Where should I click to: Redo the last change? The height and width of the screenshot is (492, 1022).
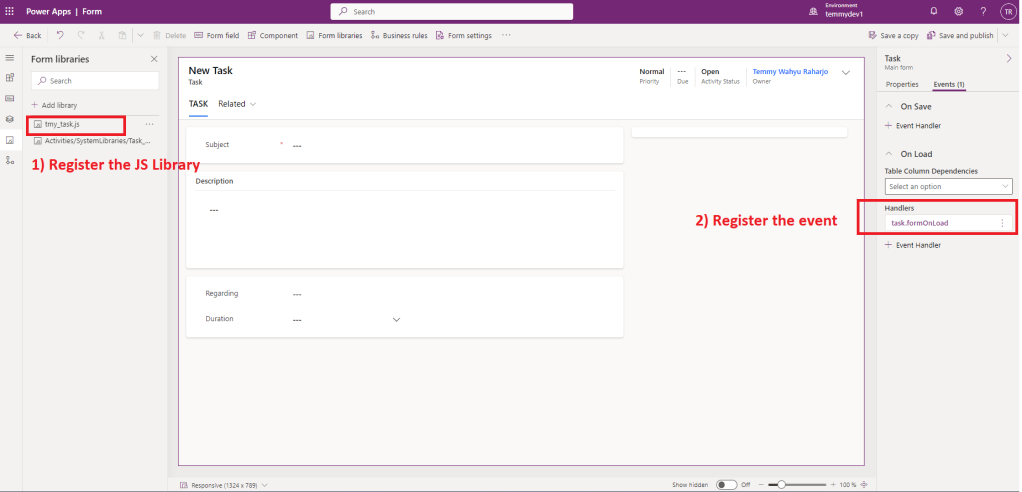pyautogui.click(x=81, y=35)
